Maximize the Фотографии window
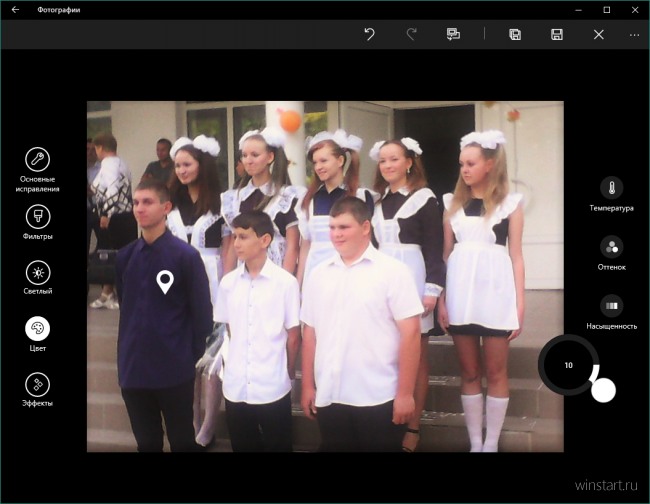The height and width of the screenshot is (504, 650). [606, 10]
